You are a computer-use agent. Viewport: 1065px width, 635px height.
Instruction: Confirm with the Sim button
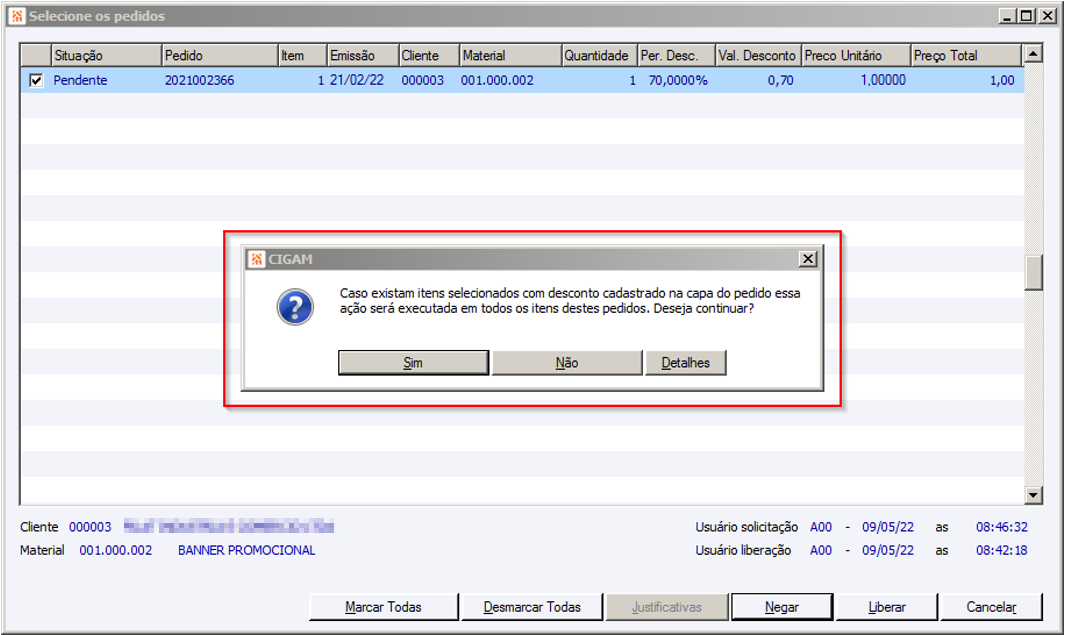click(x=413, y=363)
